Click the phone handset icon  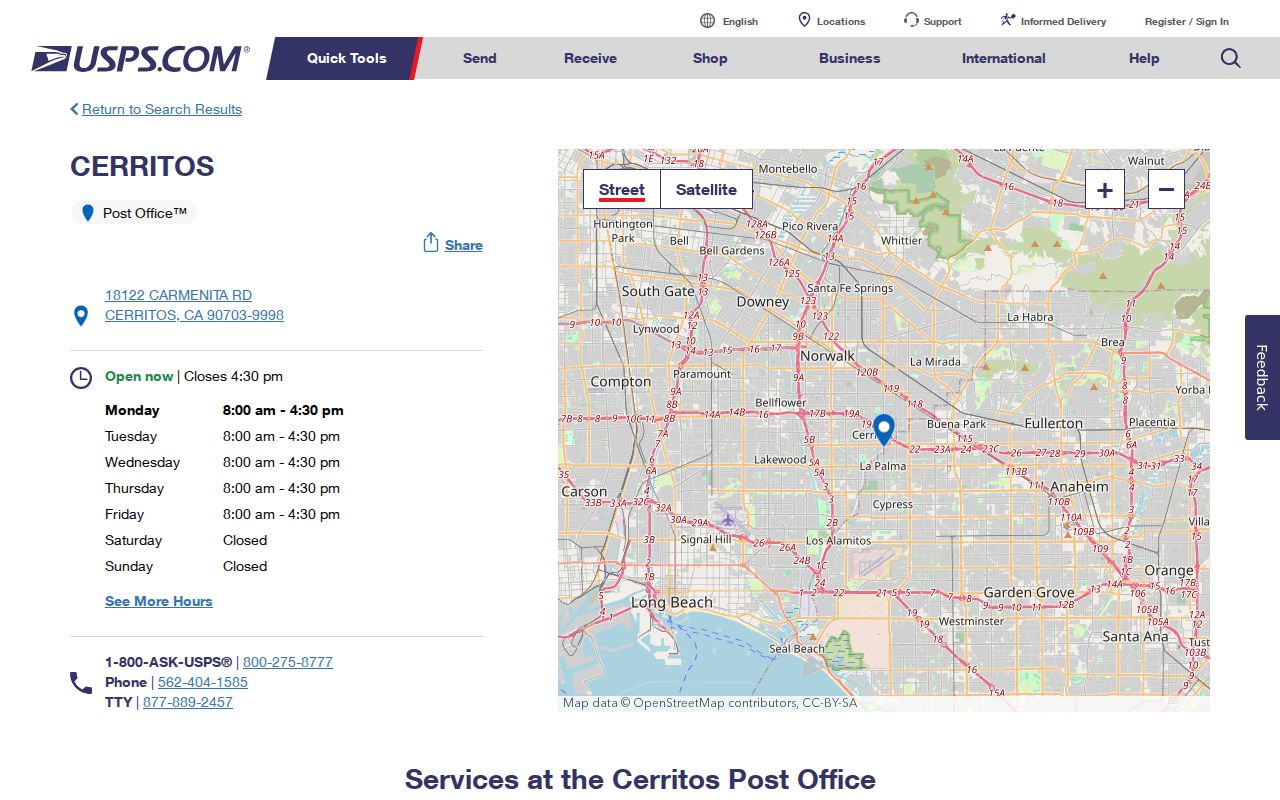pyautogui.click(x=81, y=683)
